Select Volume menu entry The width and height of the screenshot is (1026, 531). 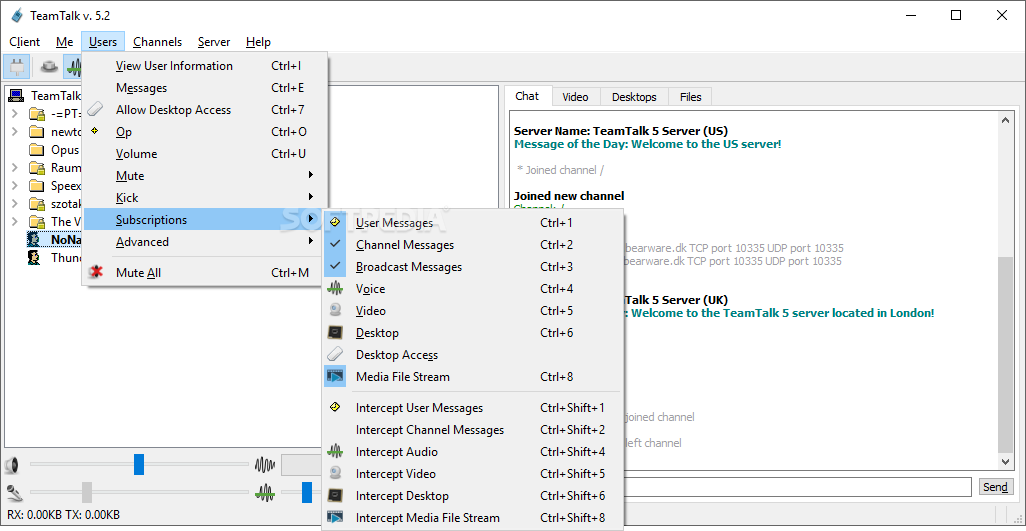pyautogui.click(x=205, y=154)
